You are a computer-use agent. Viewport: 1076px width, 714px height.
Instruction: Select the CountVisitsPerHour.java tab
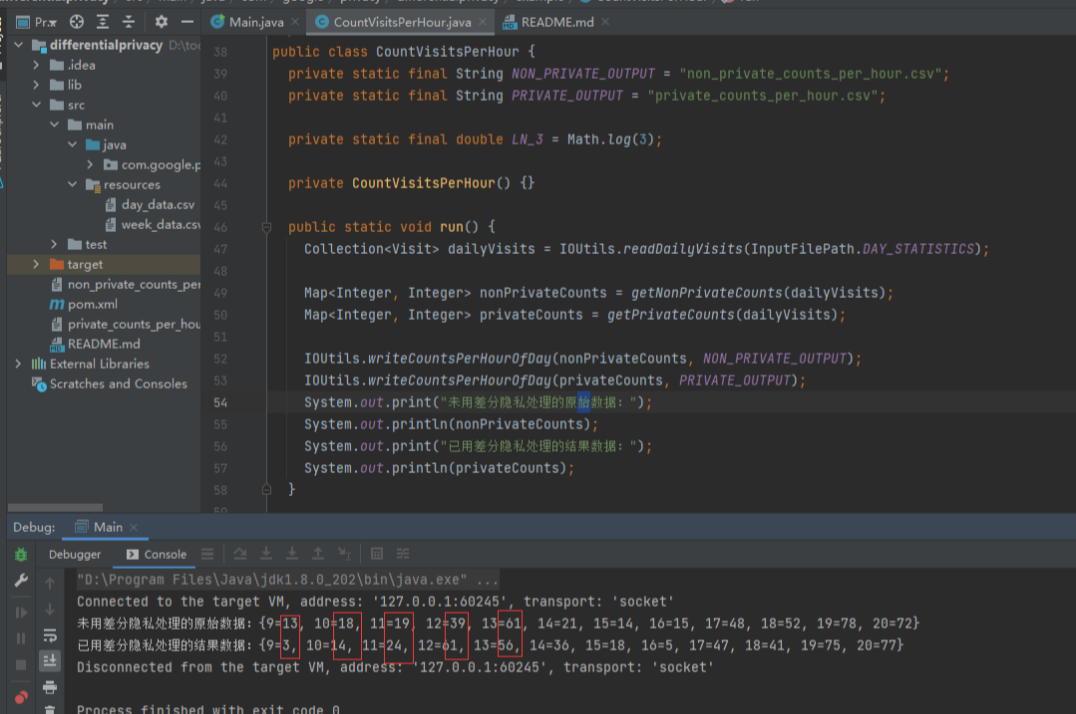(401, 22)
